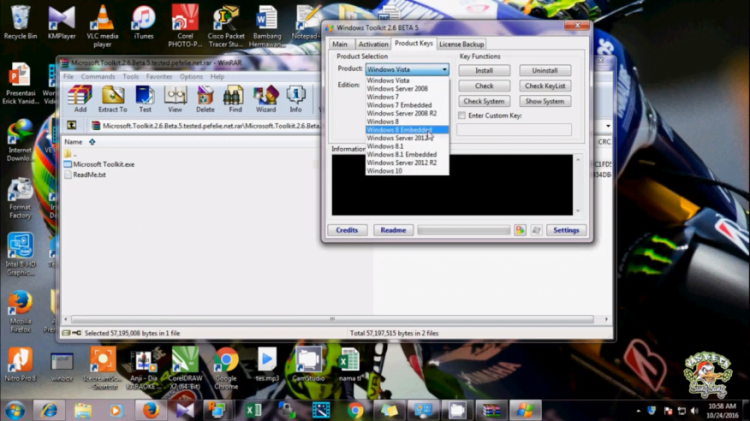The height and width of the screenshot is (421, 750).
Task: Click the Find icon in WinRAR toolbar
Action: [x=235, y=99]
